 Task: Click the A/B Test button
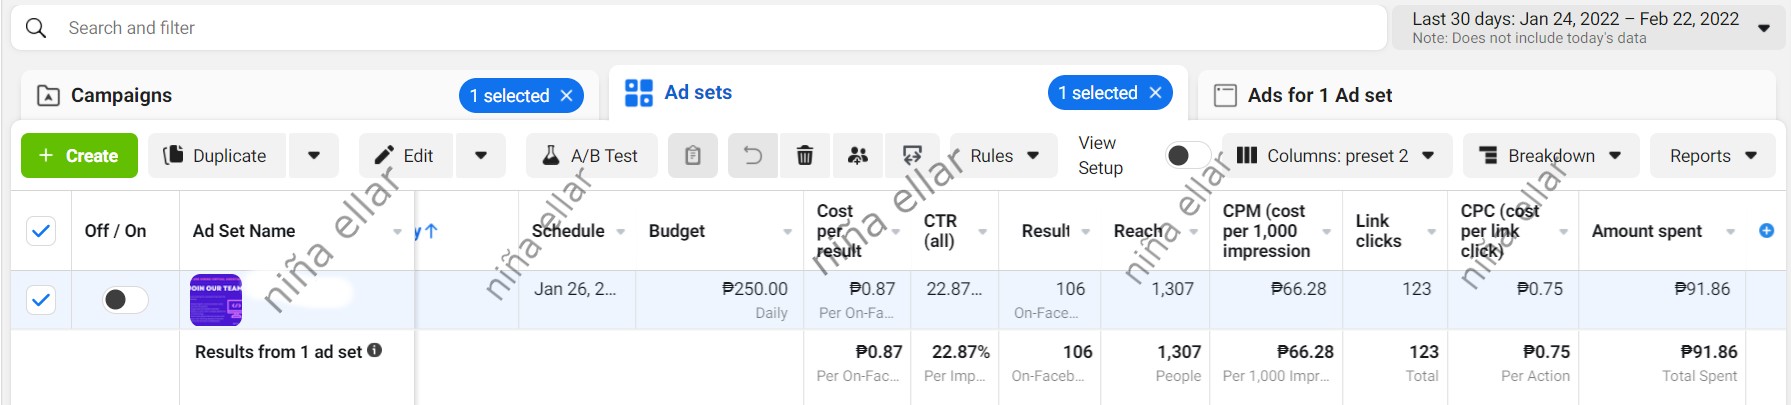pos(591,156)
